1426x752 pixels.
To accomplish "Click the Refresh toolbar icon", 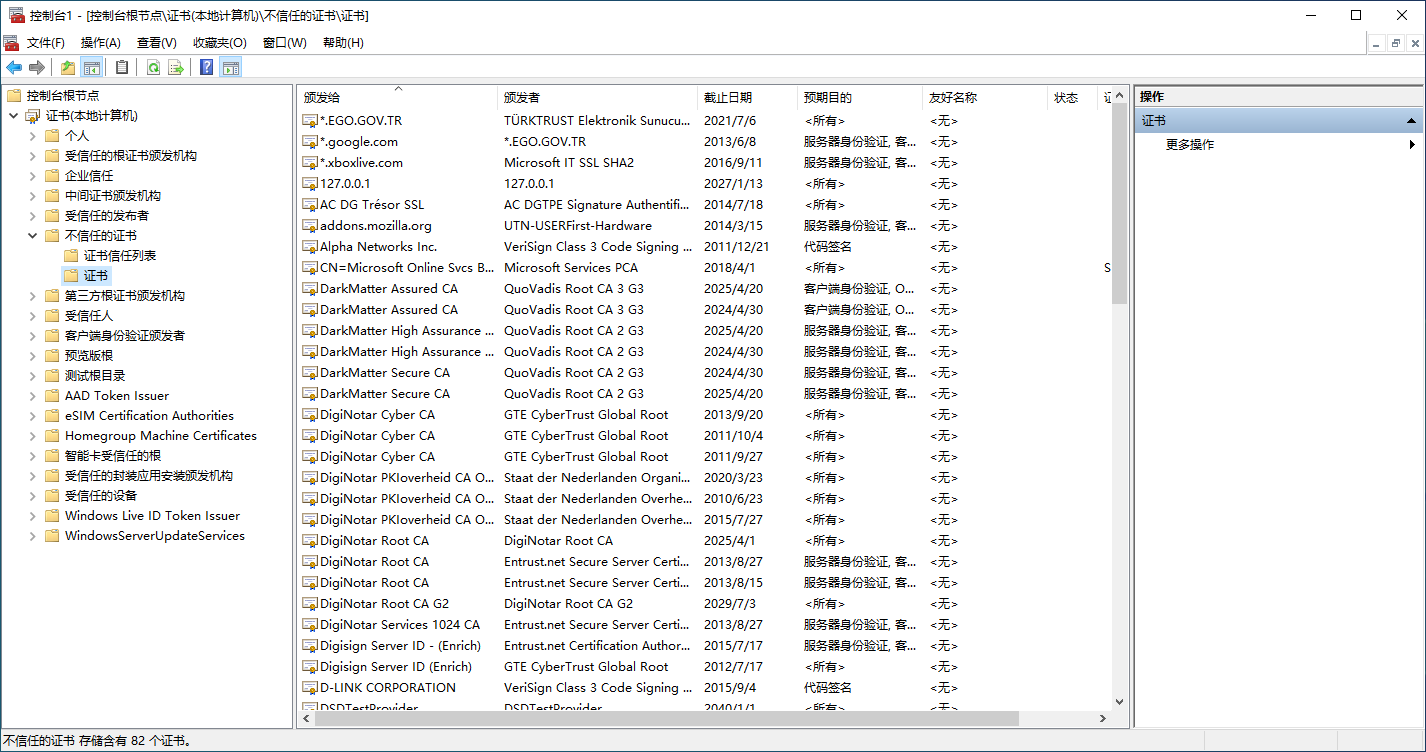I will (153, 67).
